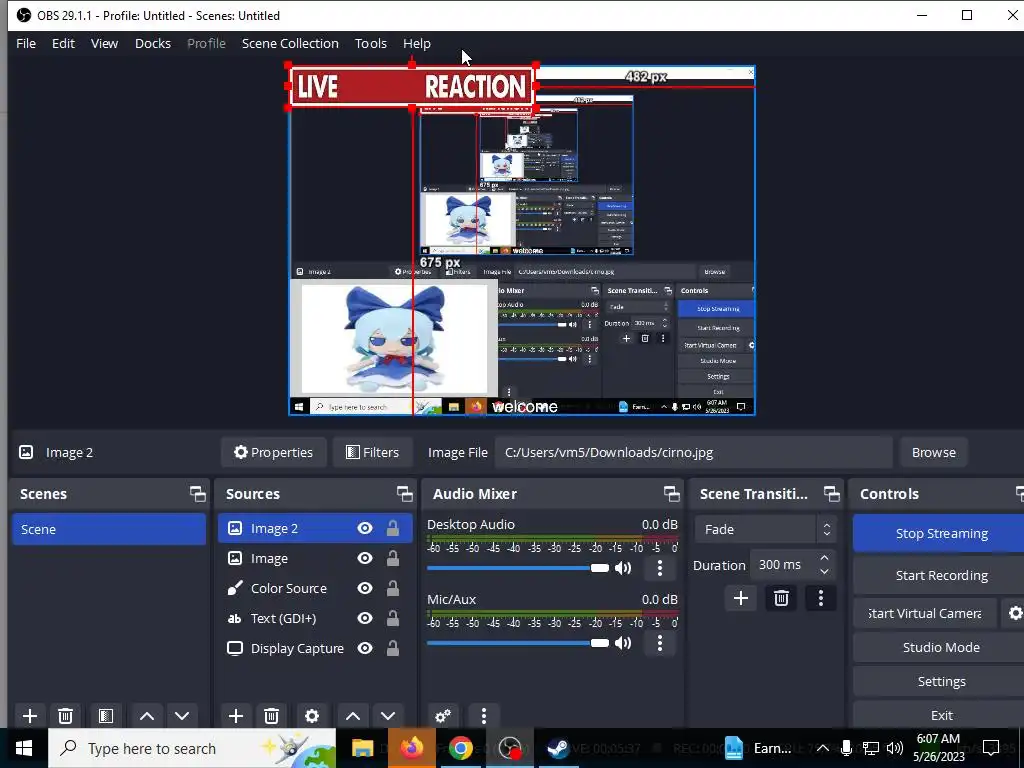Lock the Display Capture source
The image size is (1024, 768).
click(392, 648)
